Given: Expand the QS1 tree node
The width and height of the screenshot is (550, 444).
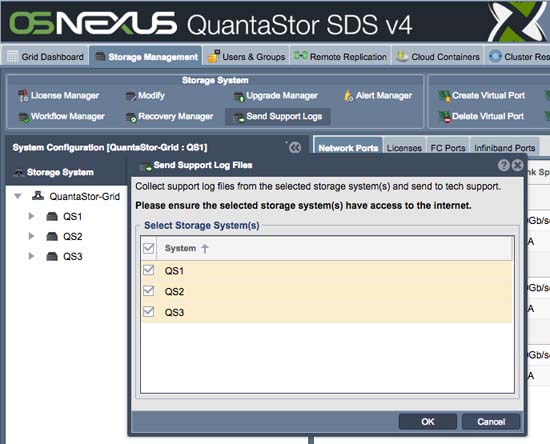Looking at the screenshot, I should (x=31, y=216).
